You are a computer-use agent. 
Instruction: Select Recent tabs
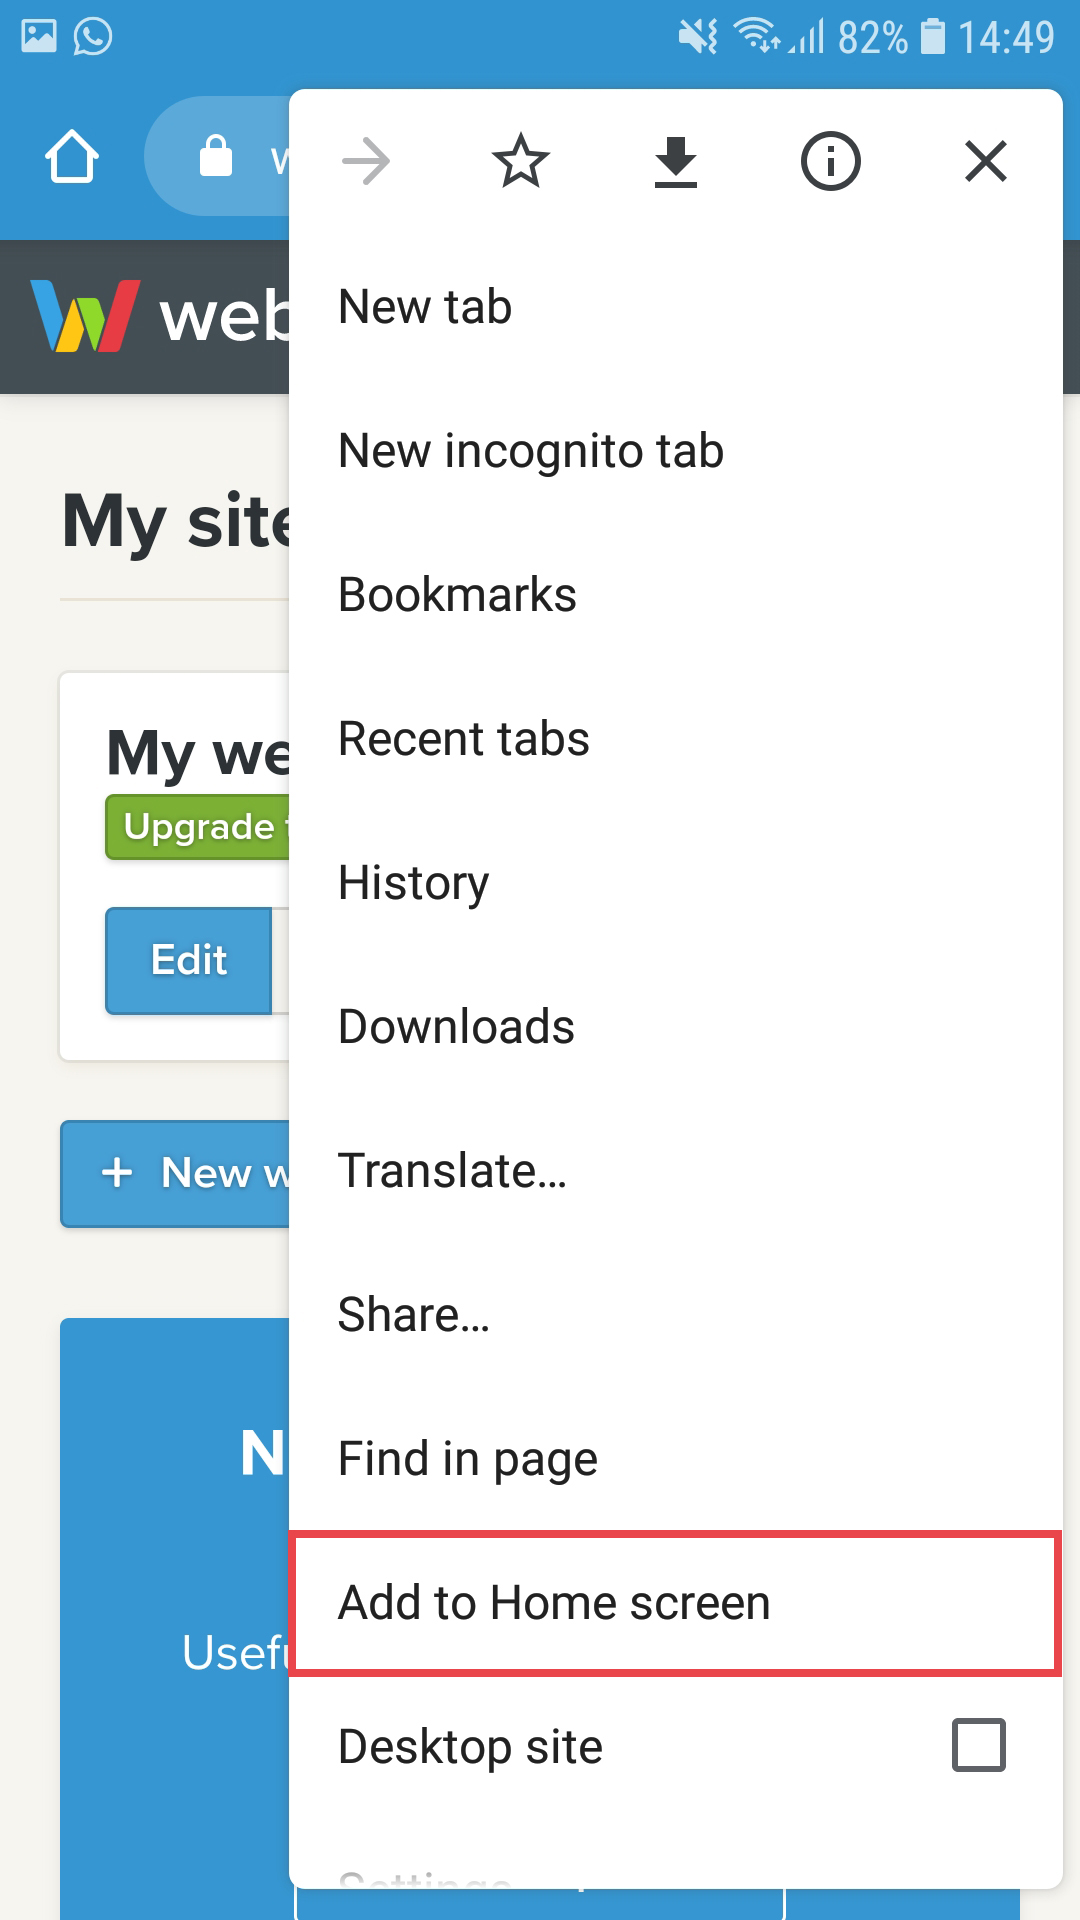pos(464,739)
